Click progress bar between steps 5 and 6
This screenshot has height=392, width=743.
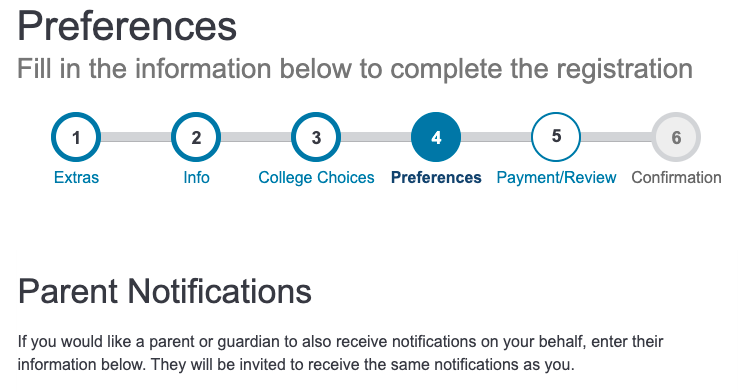tap(616, 137)
